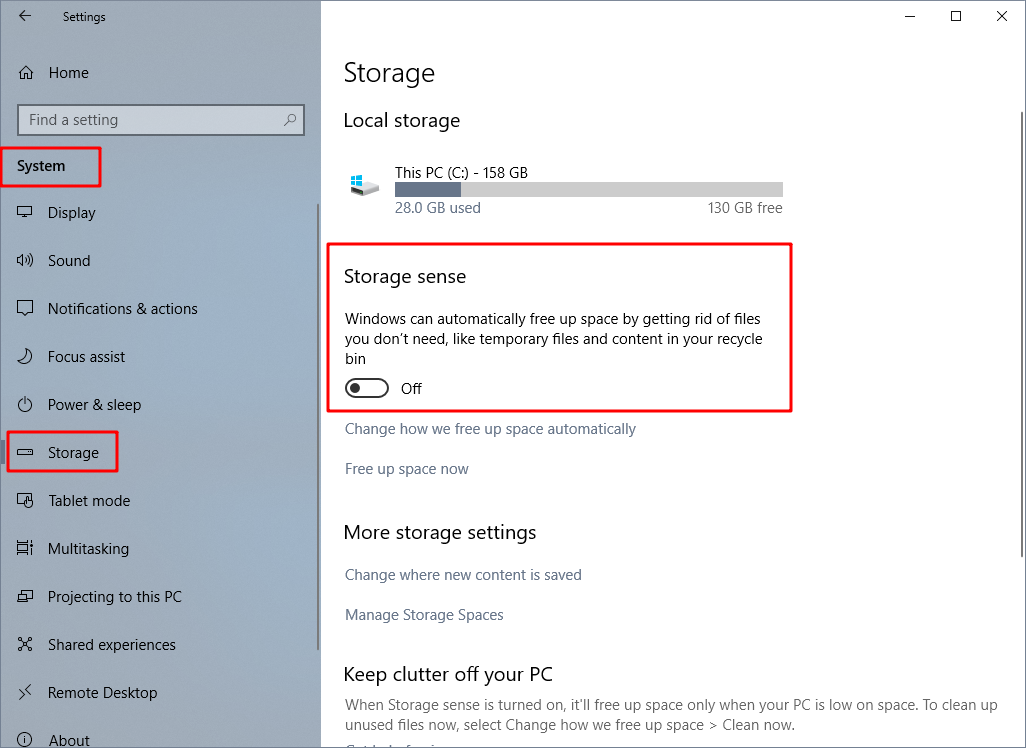Go back with the arrow button
The width and height of the screenshot is (1026, 748).
tap(26, 16)
